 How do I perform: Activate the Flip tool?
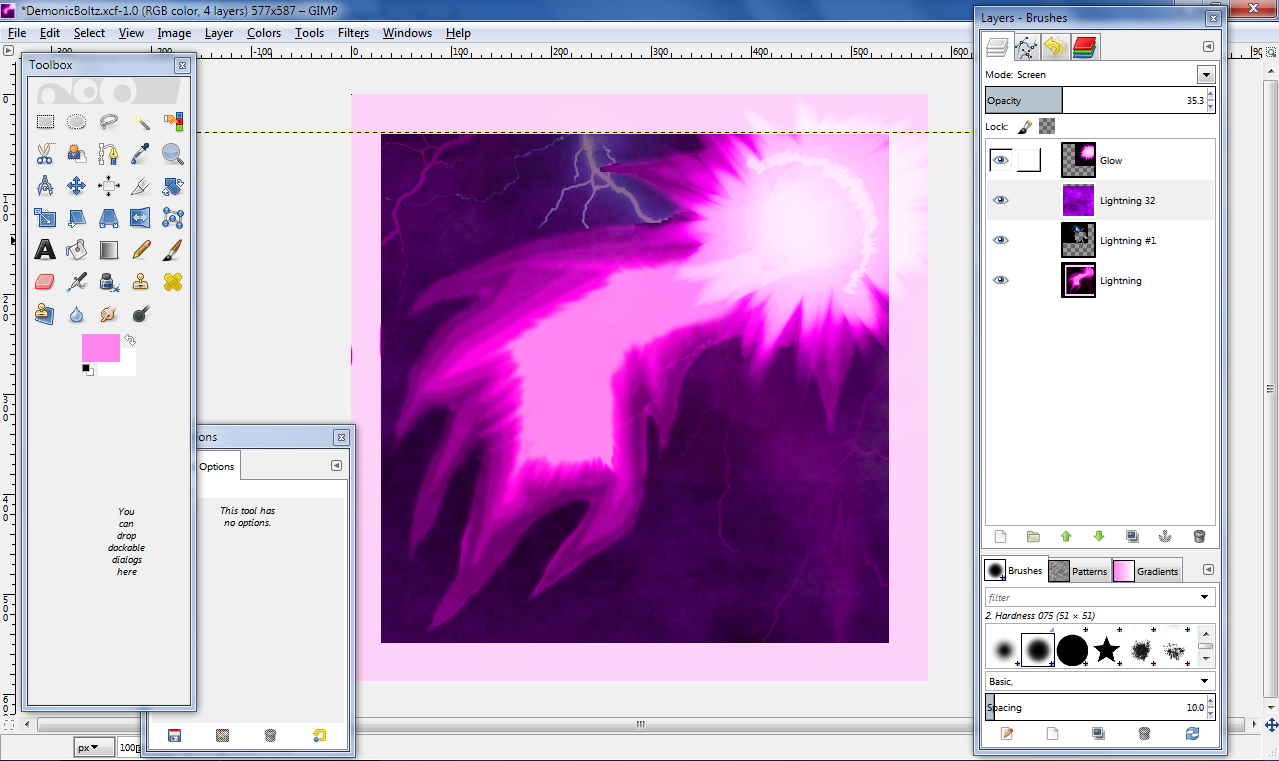pos(141,218)
